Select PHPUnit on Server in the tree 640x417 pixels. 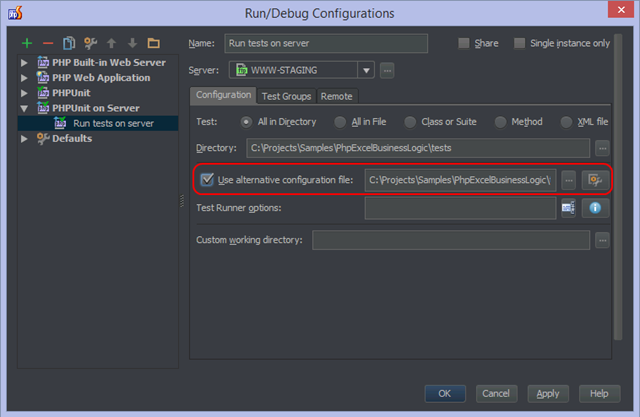pos(98,108)
